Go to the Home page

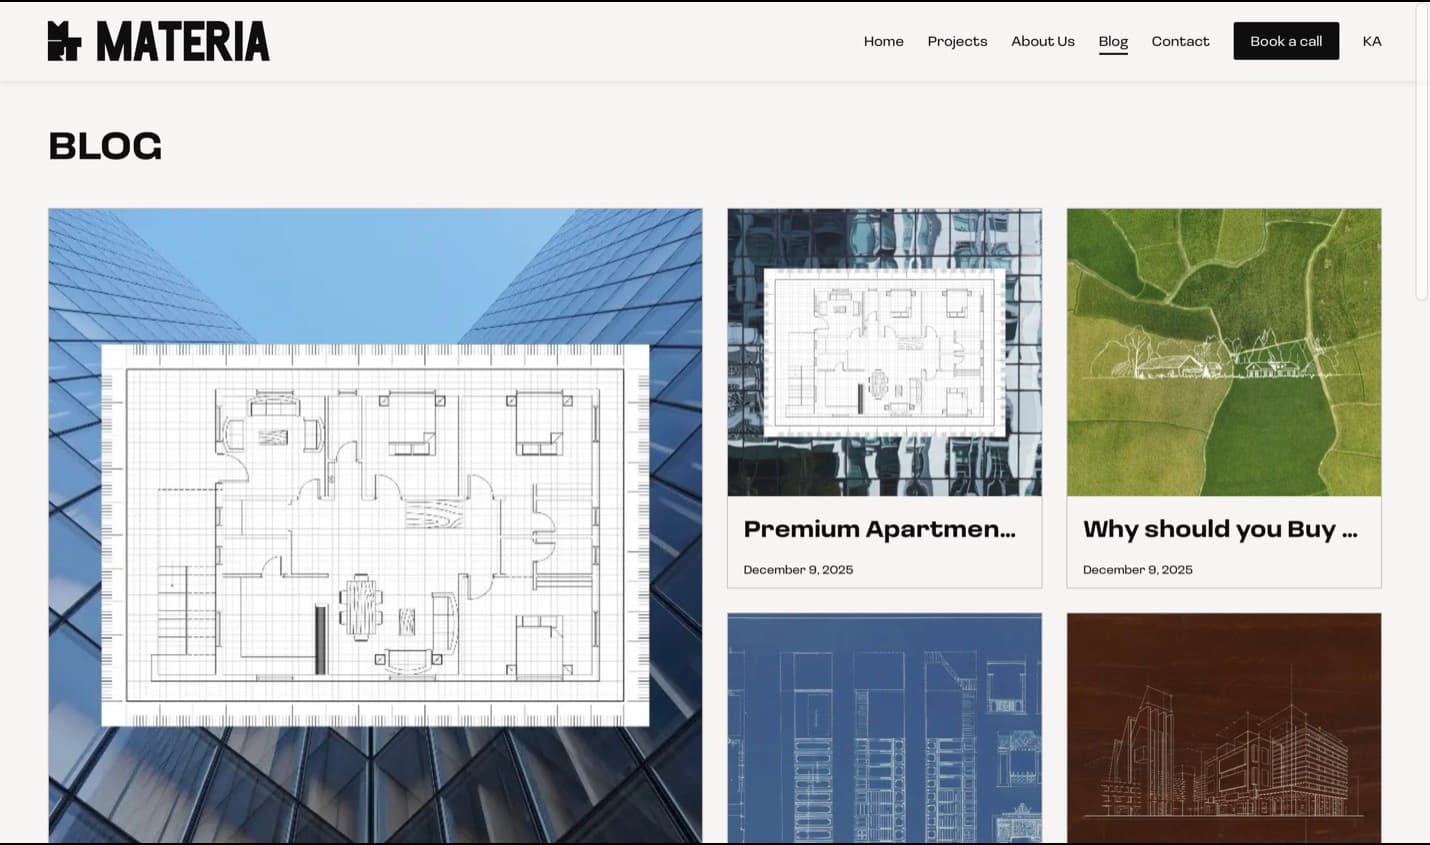point(883,41)
